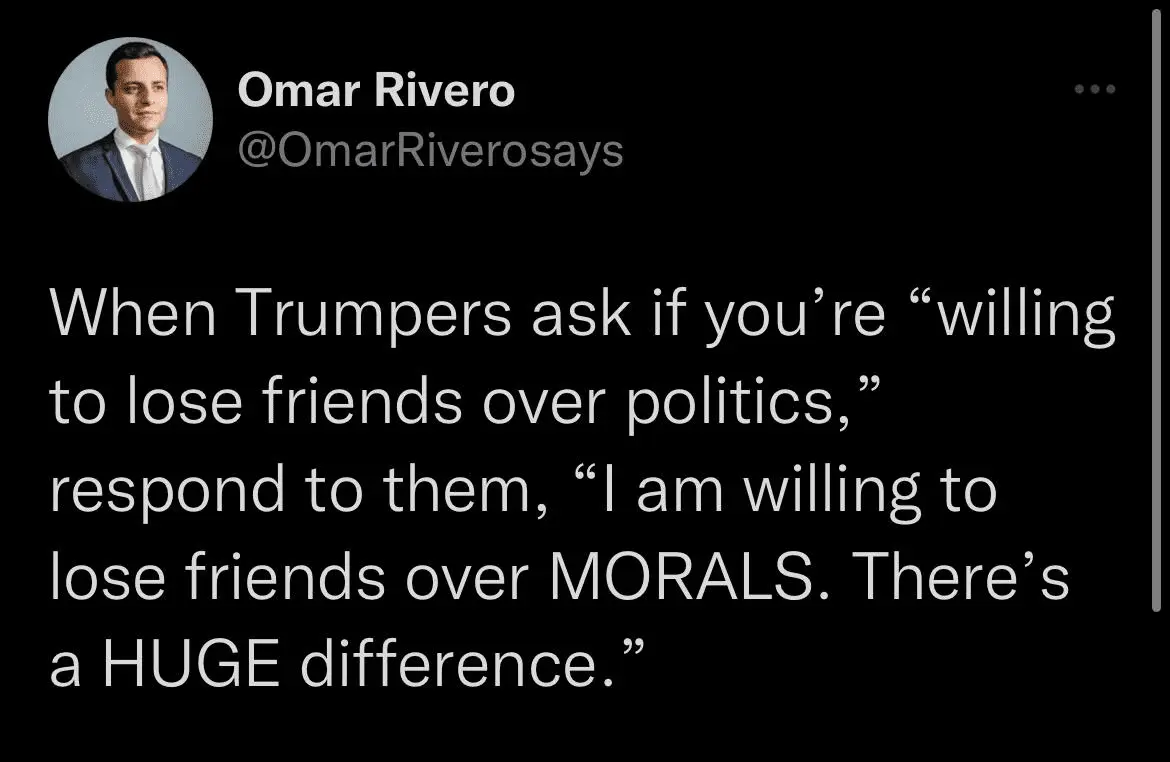This screenshot has height=762, width=1170.
Task: Click the @OmarRiverosays handle
Action: [x=430, y=150]
